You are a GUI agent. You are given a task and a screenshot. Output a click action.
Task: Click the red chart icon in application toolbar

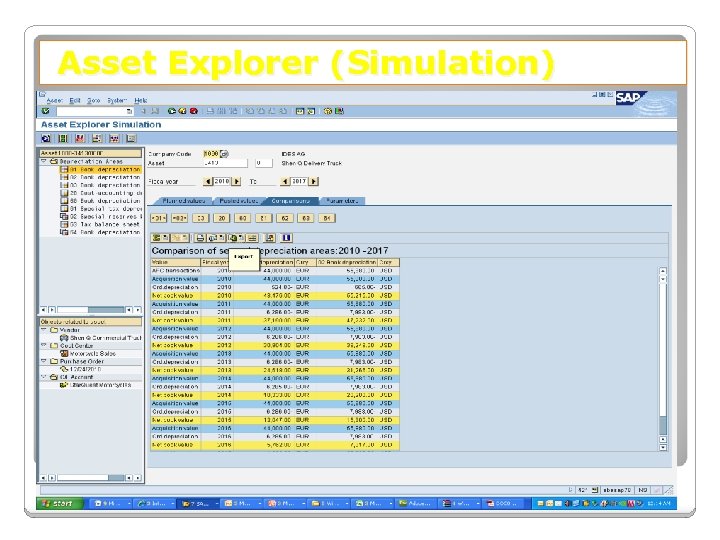(80, 138)
